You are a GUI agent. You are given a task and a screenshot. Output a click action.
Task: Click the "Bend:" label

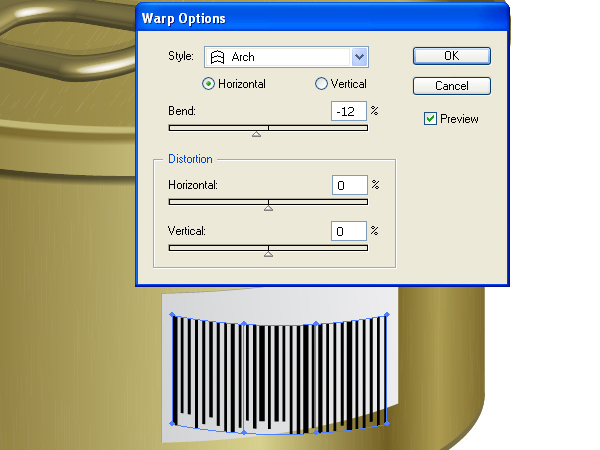coord(182,111)
